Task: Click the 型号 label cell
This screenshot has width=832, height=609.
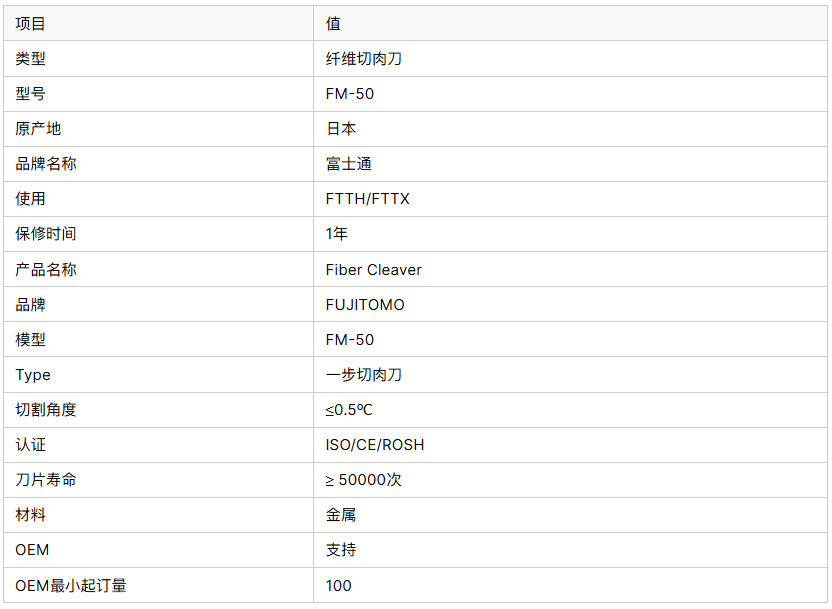Action: (31, 94)
